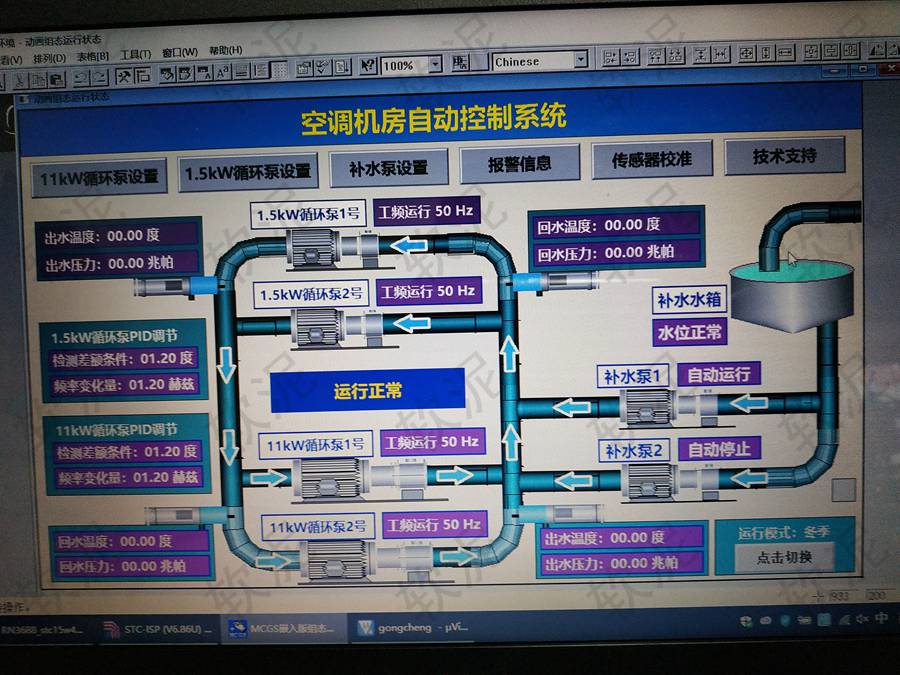This screenshot has height=675, width=900.
Task: Open the 窗口(W) menu
Action: [179, 52]
